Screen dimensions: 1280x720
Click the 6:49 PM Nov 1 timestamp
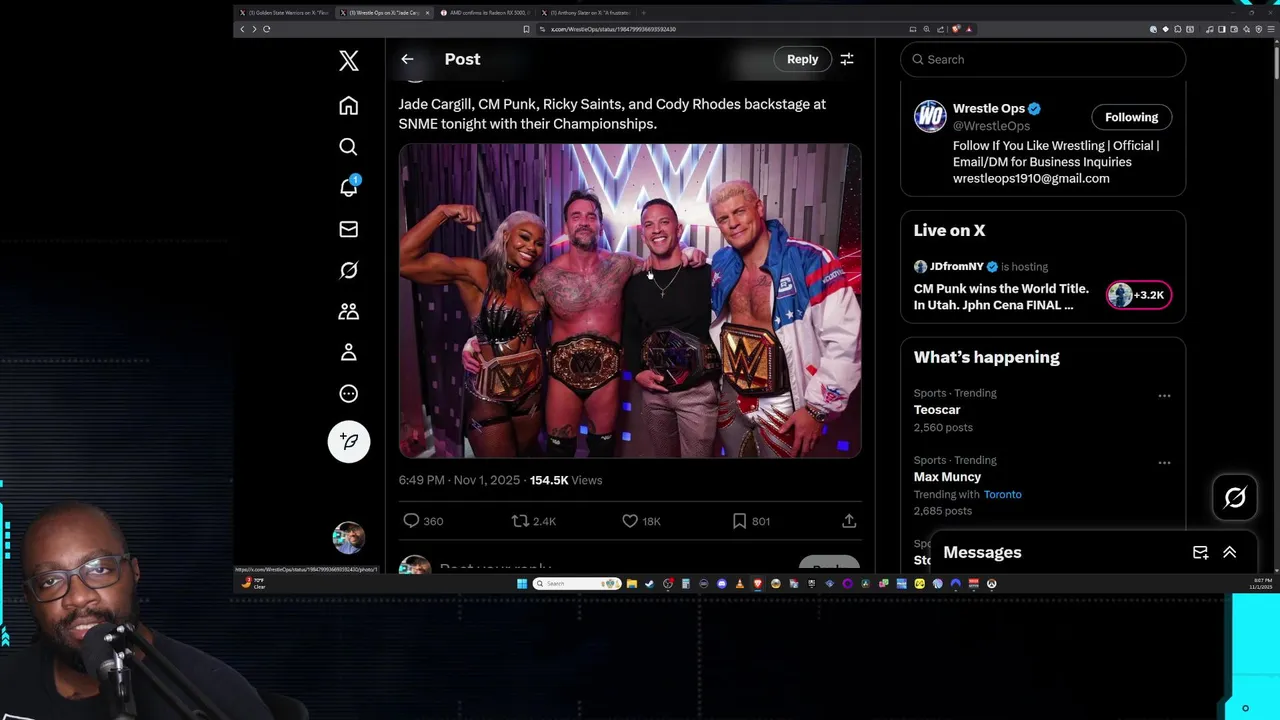[459, 480]
